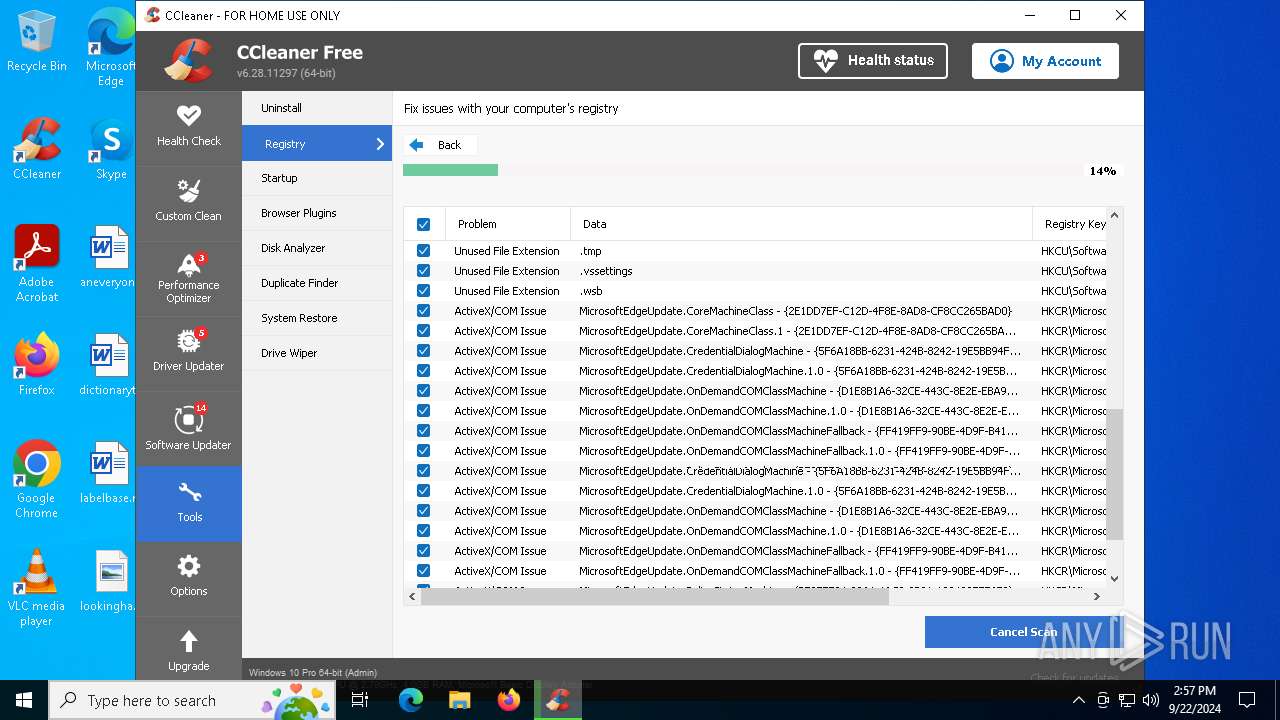Open Disk Analyzer tool
The image size is (1280, 720).
pos(317,248)
